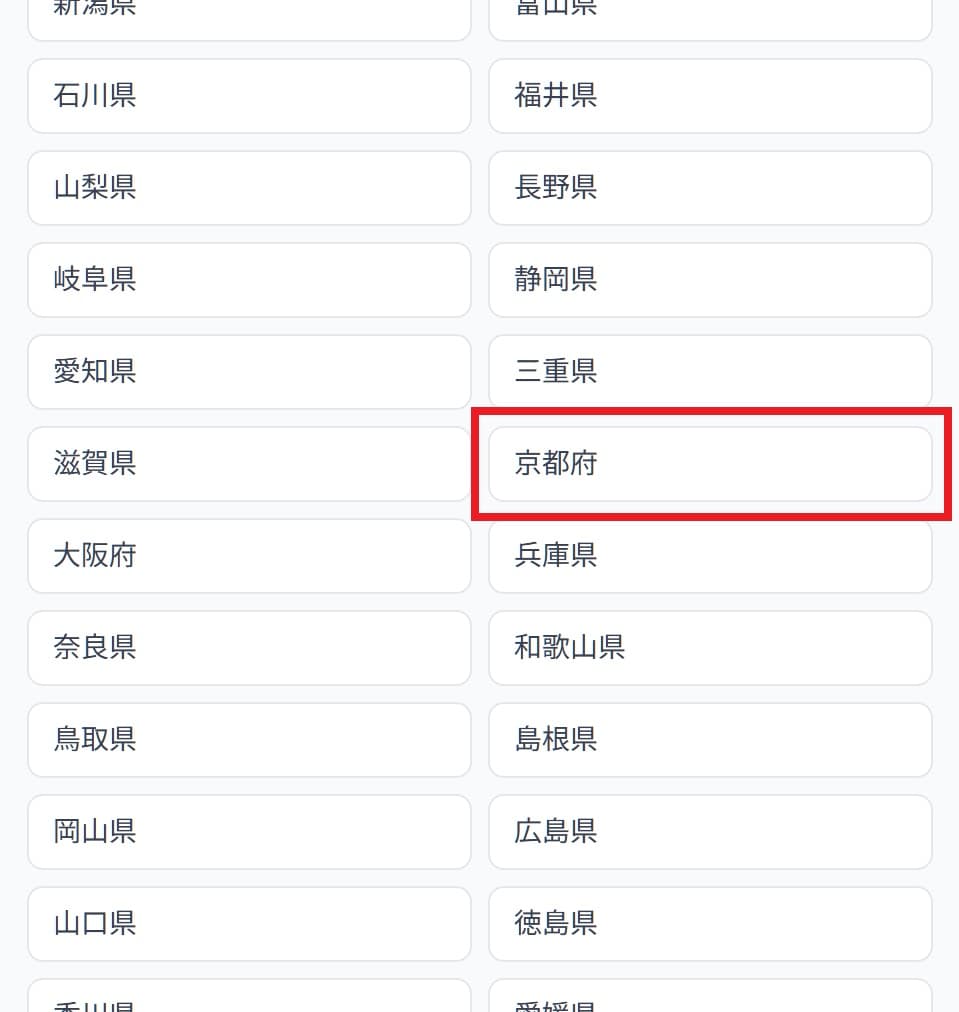The height and width of the screenshot is (1012, 959).
Task: Select 大阪府 prefecture
Action: pos(249,556)
